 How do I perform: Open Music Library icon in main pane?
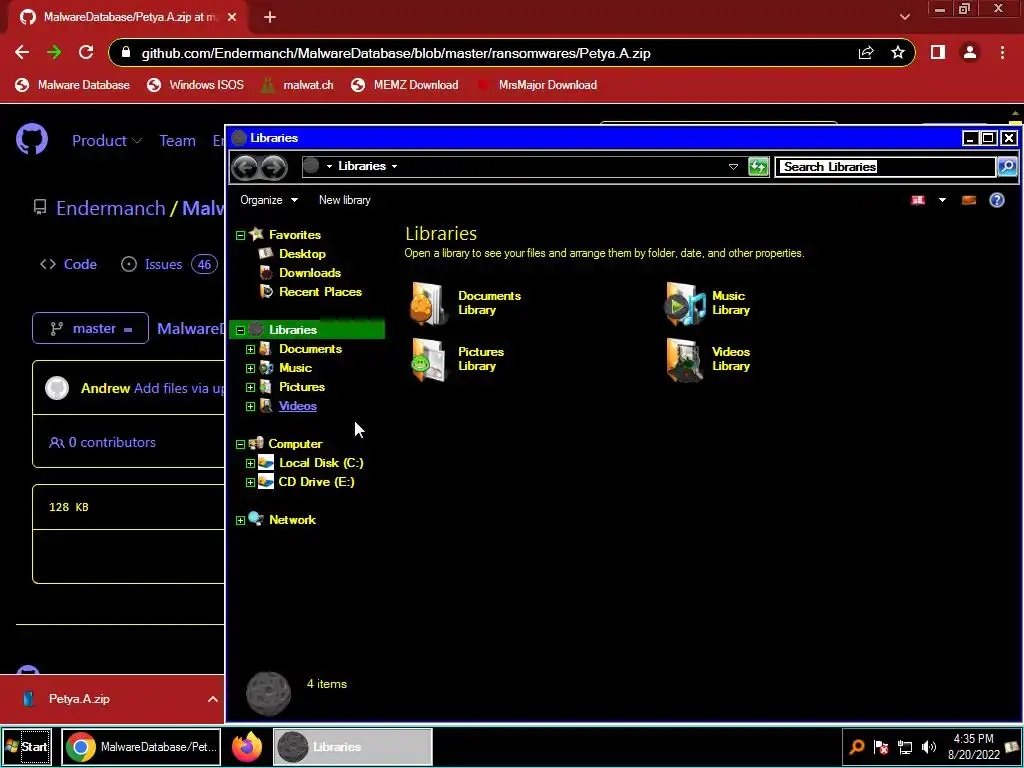685,304
